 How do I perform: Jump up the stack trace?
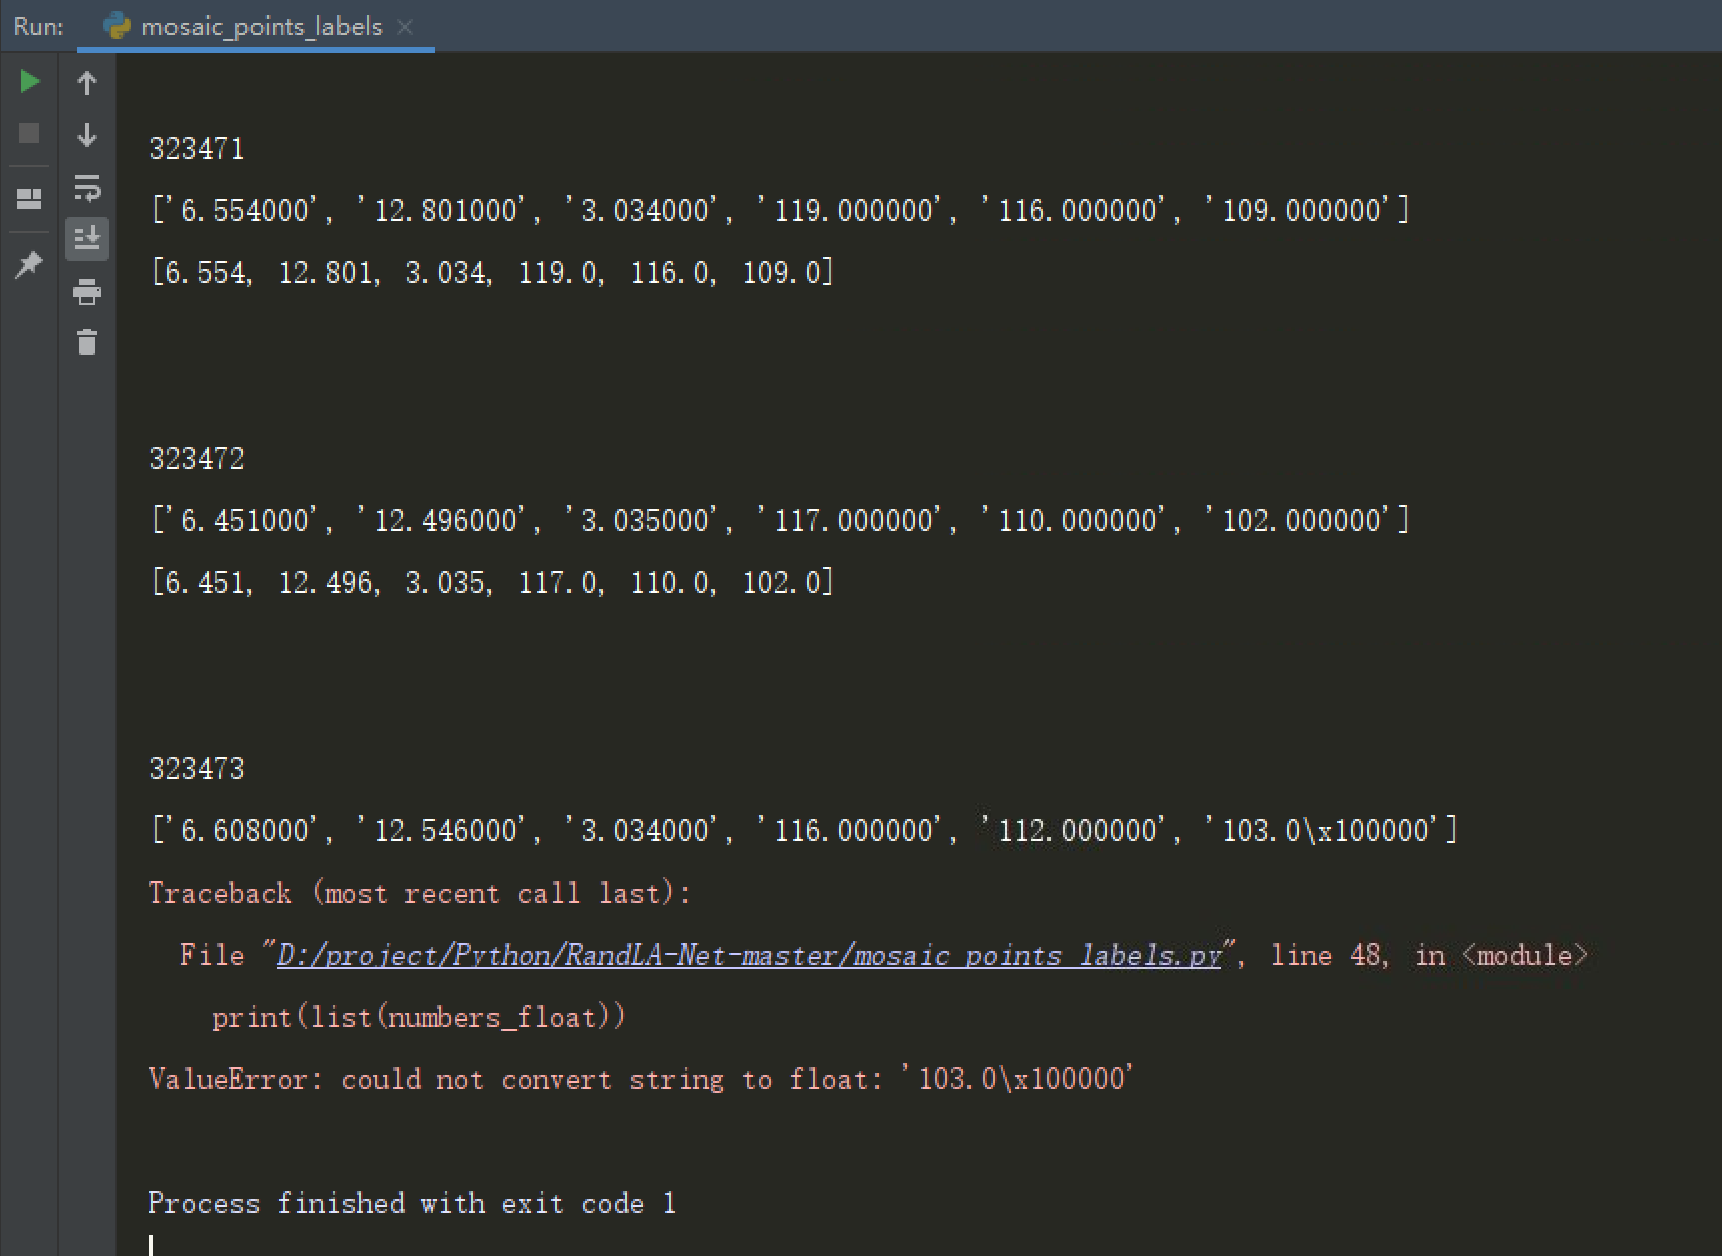point(87,83)
